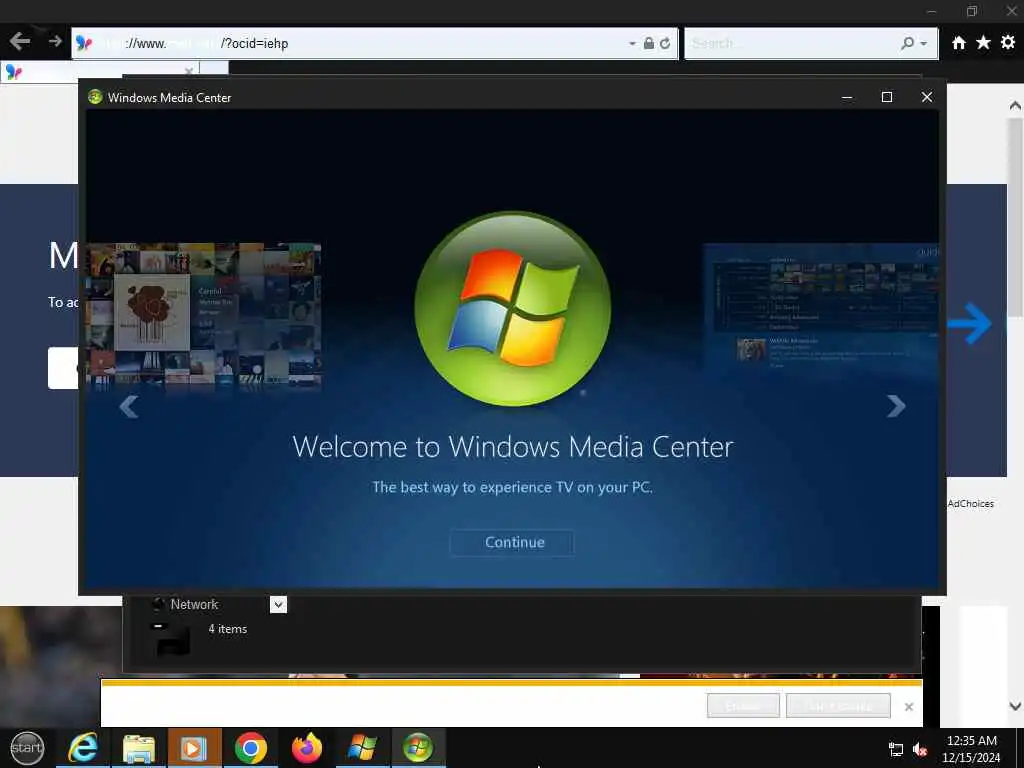
Task: Click the network tray icon
Action: pyautogui.click(x=896, y=750)
